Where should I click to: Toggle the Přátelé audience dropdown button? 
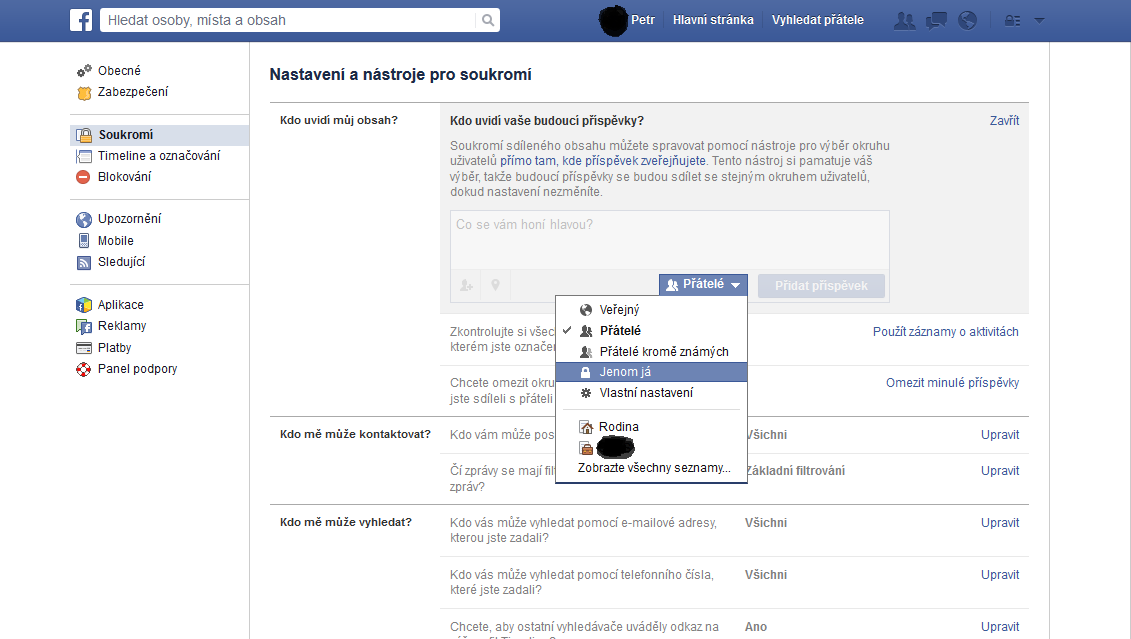(x=703, y=285)
